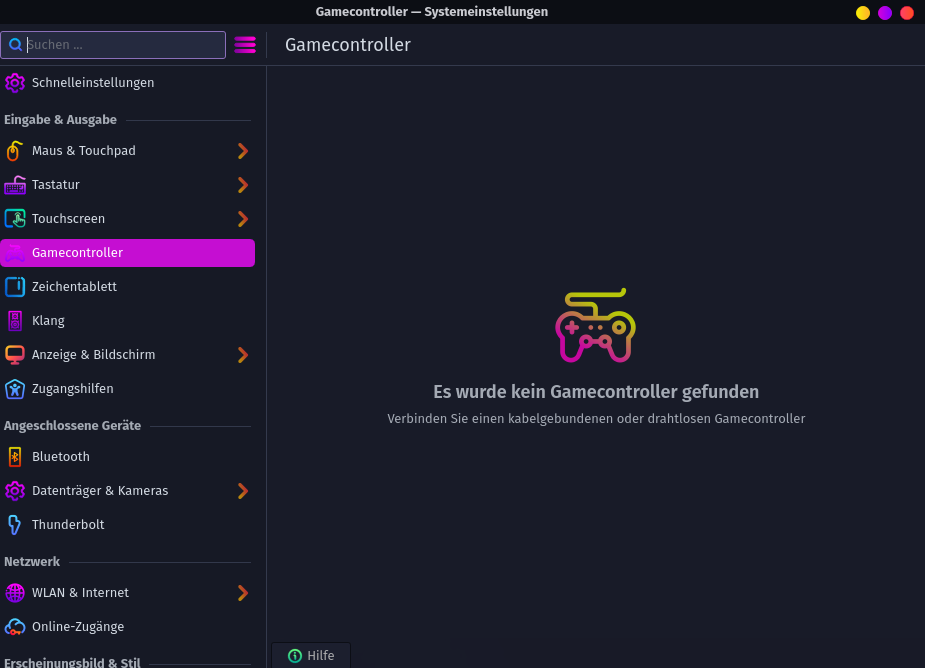Image resolution: width=925 pixels, height=668 pixels.
Task: Open Zugangshilfen accessibility icon
Action: pyautogui.click(x=14, y=389)
